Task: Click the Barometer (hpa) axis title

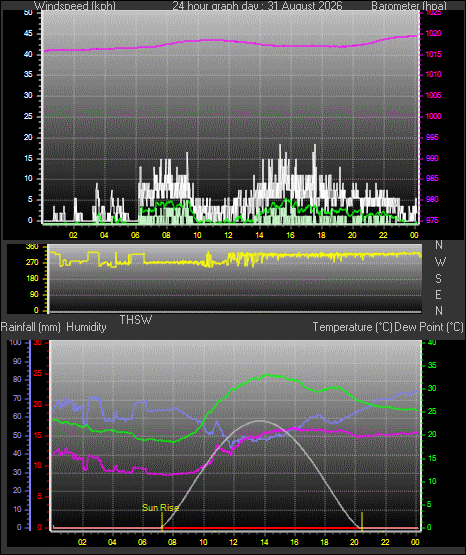Action: point(409,6)
